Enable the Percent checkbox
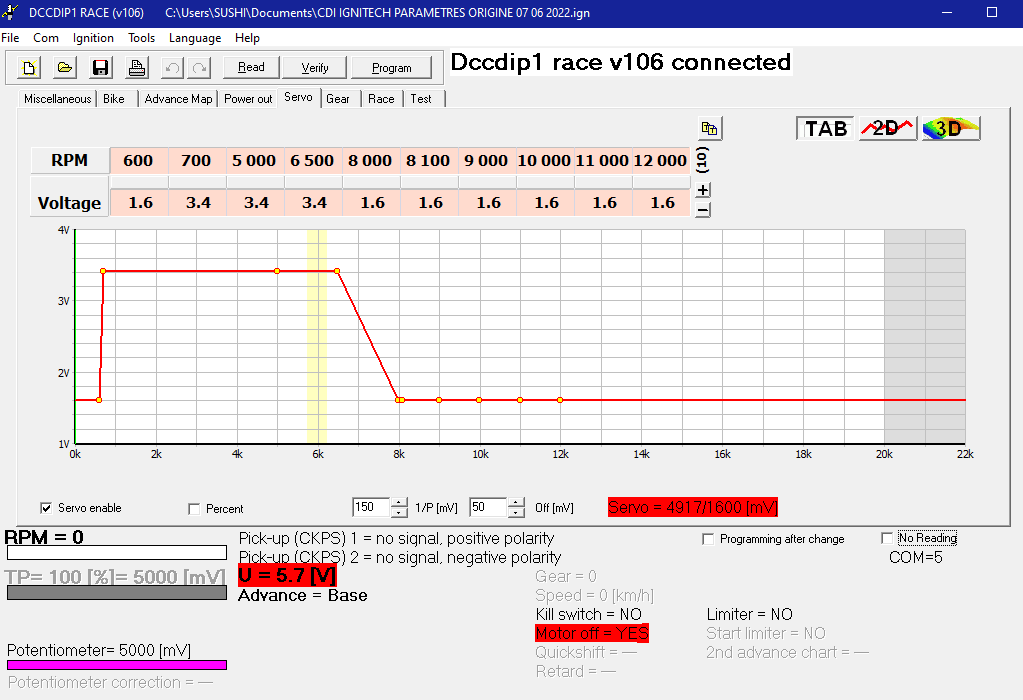The width and height of the screenshot is (1023, 700). 194,509
